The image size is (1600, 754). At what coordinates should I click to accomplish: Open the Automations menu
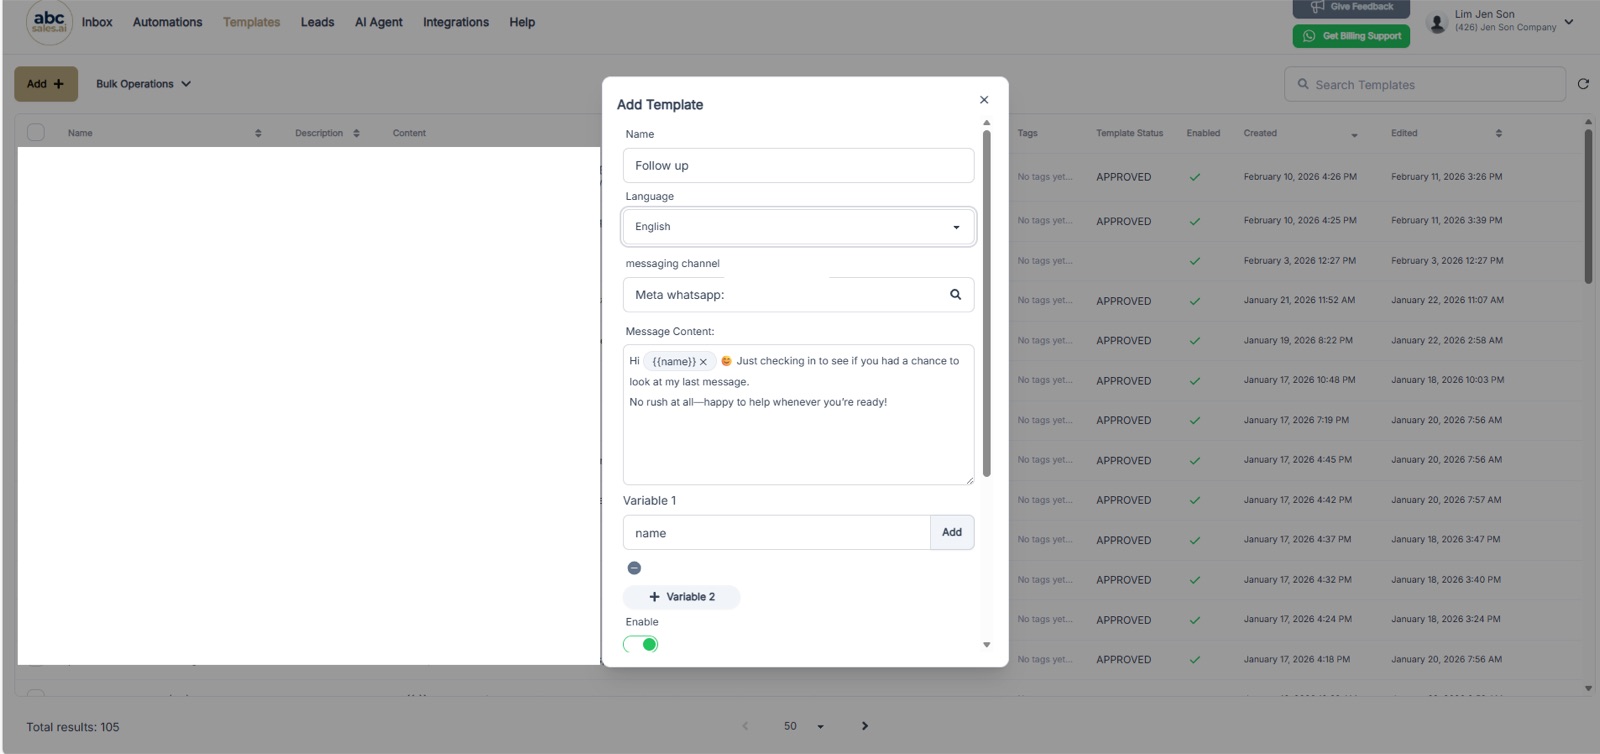pos(167,22)
